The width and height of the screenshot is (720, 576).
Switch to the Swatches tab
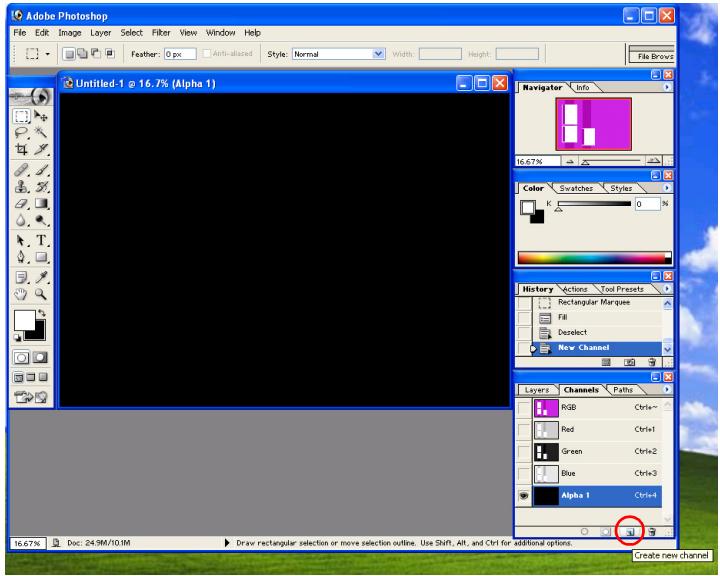point(576,188)
